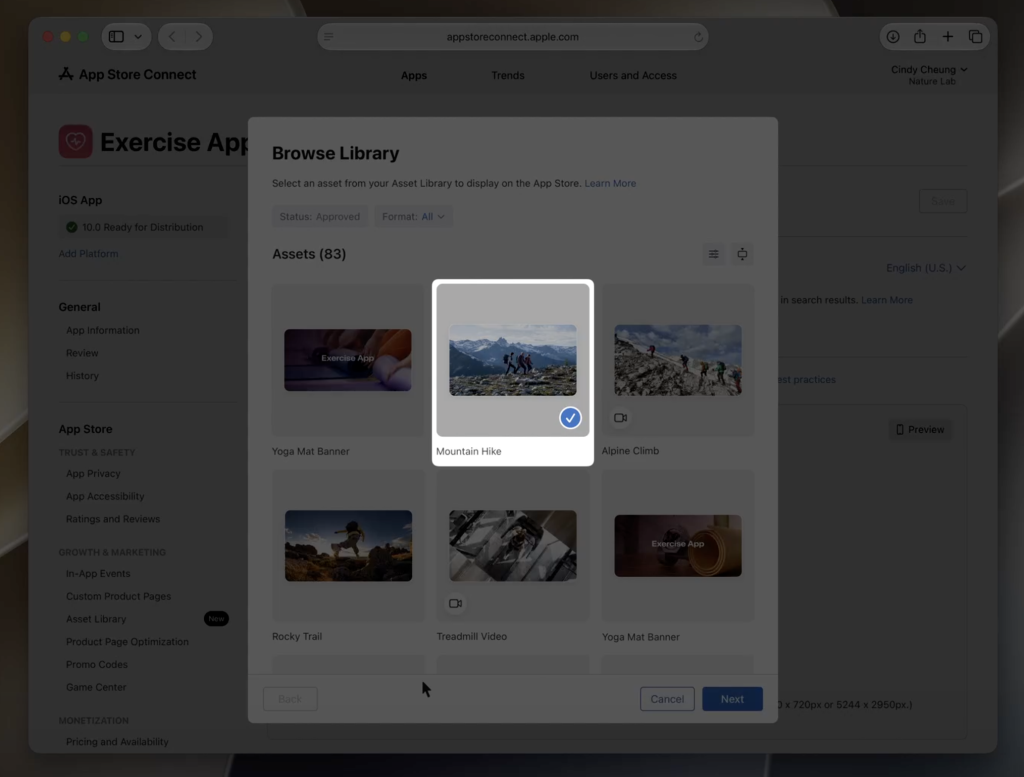Open the Apps menu item

413,75
